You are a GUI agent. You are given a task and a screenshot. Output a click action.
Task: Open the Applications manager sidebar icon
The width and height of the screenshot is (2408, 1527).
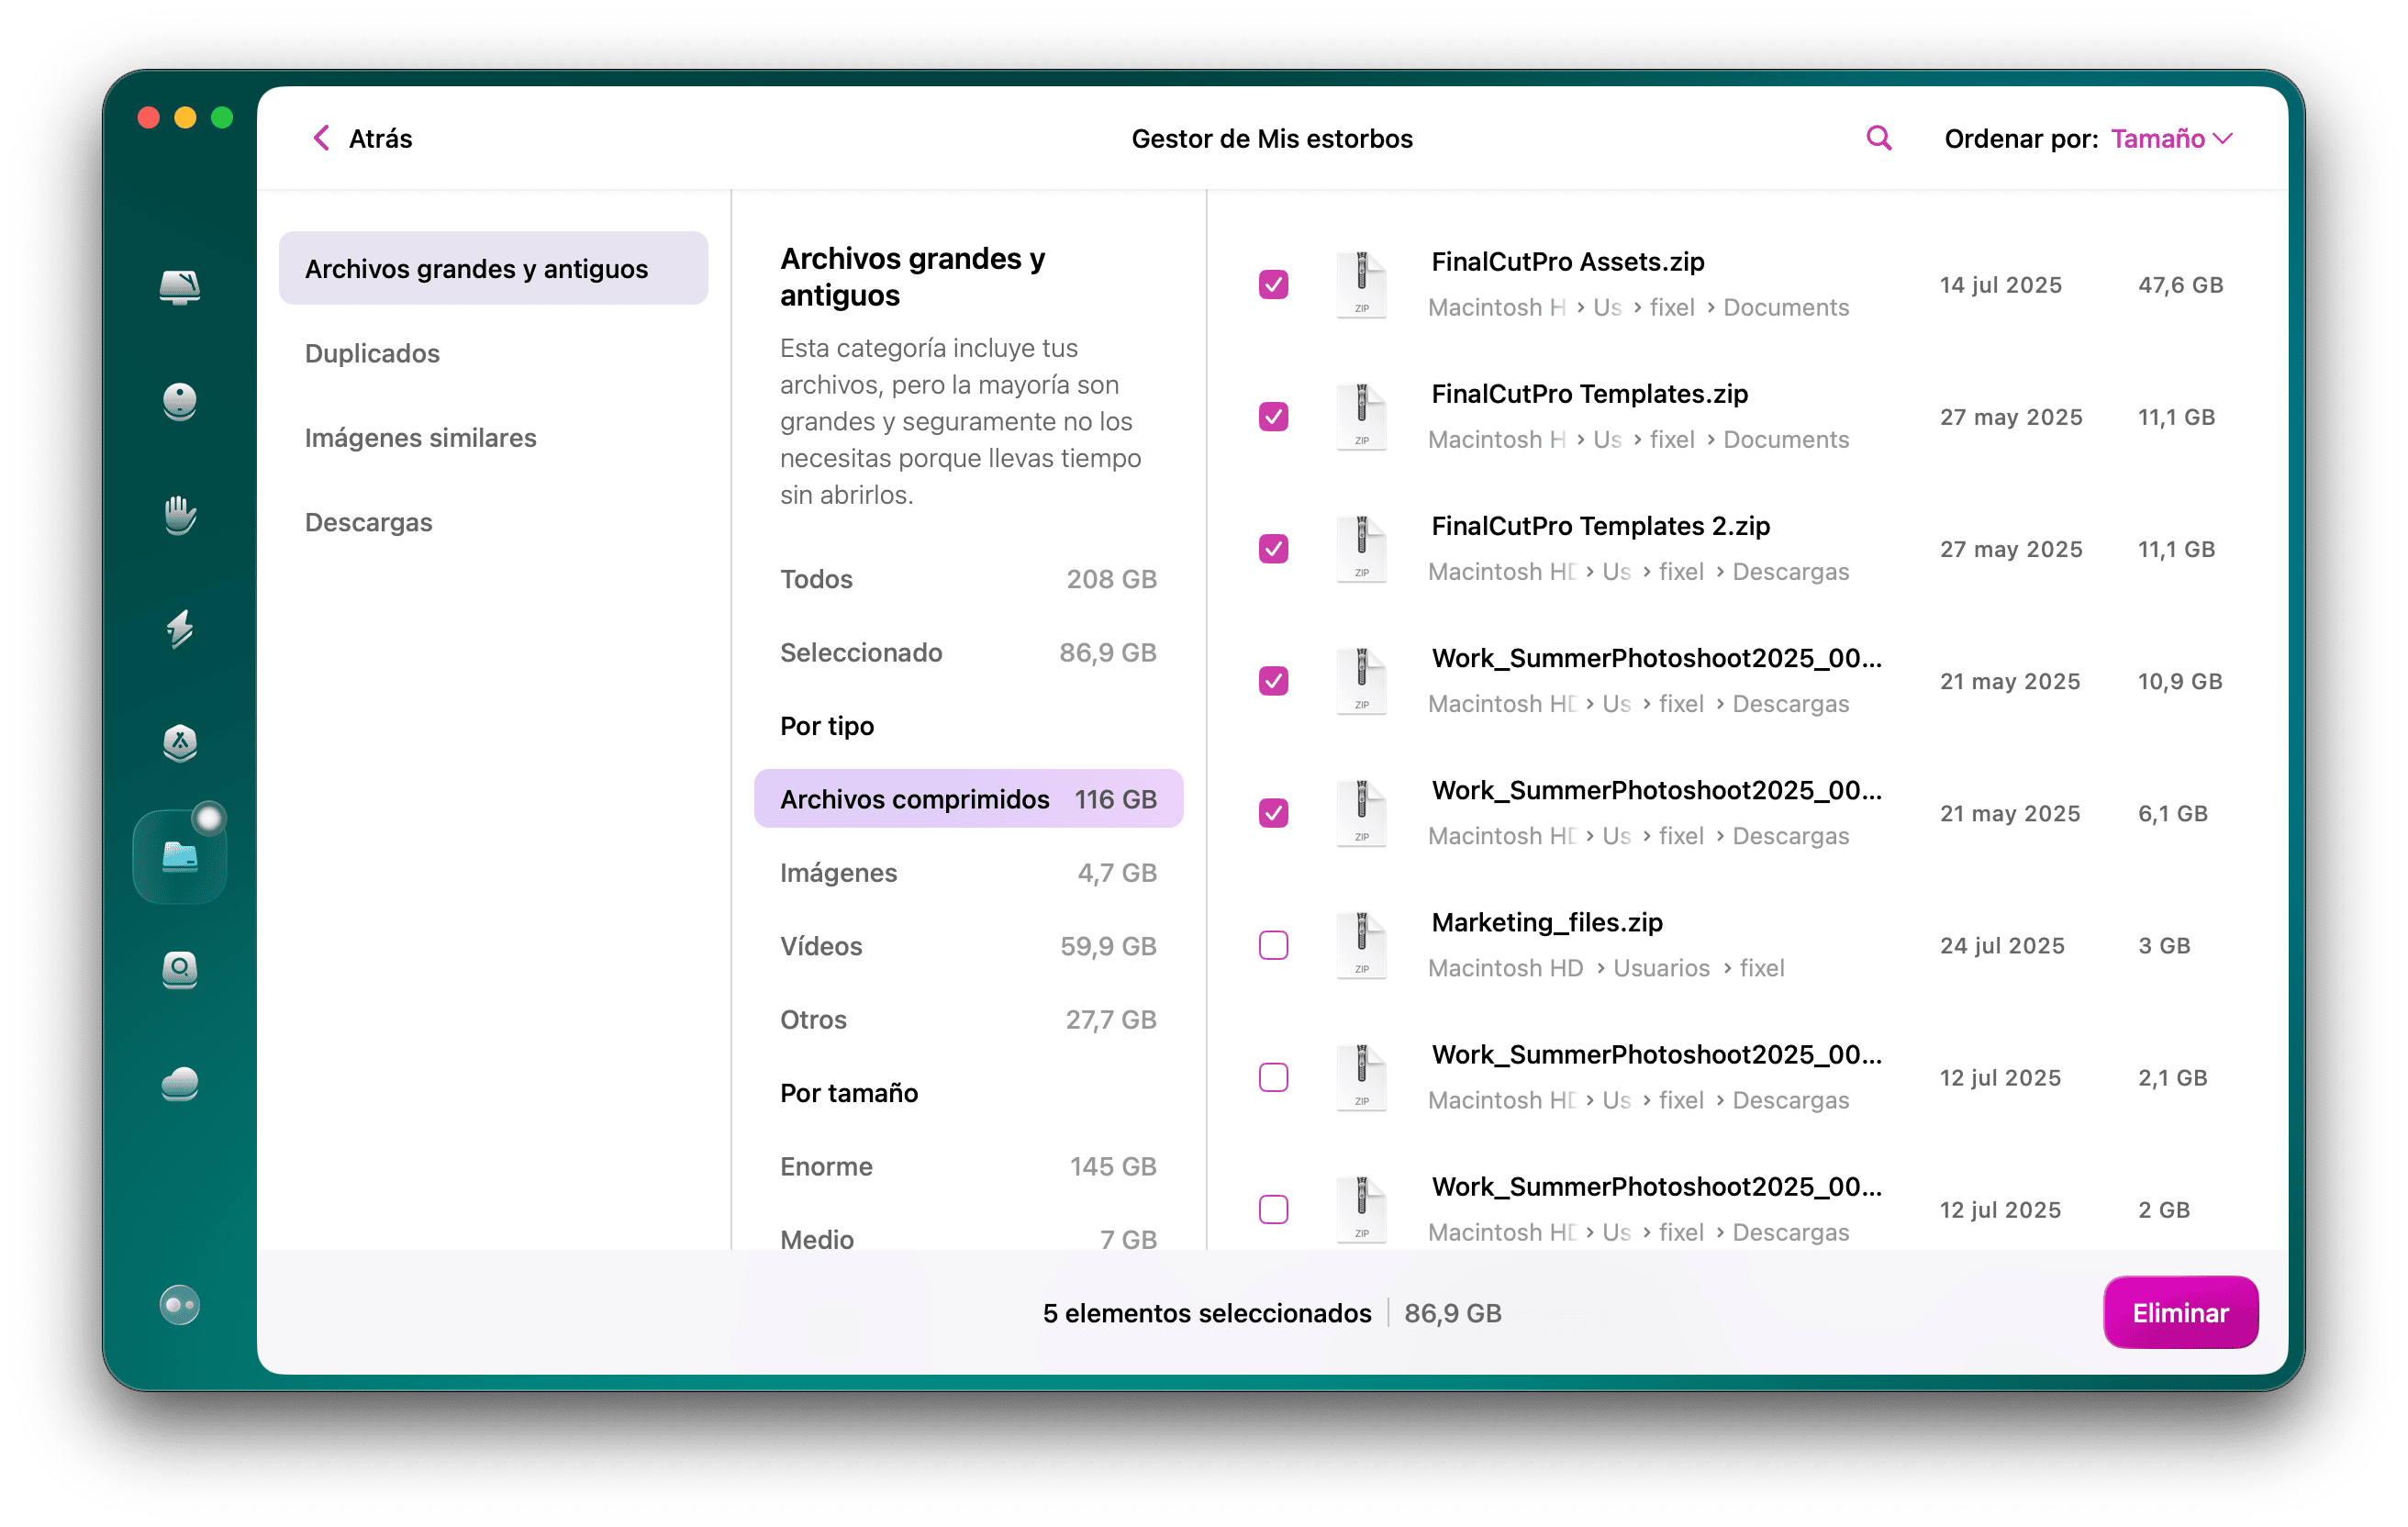(180, 744)
